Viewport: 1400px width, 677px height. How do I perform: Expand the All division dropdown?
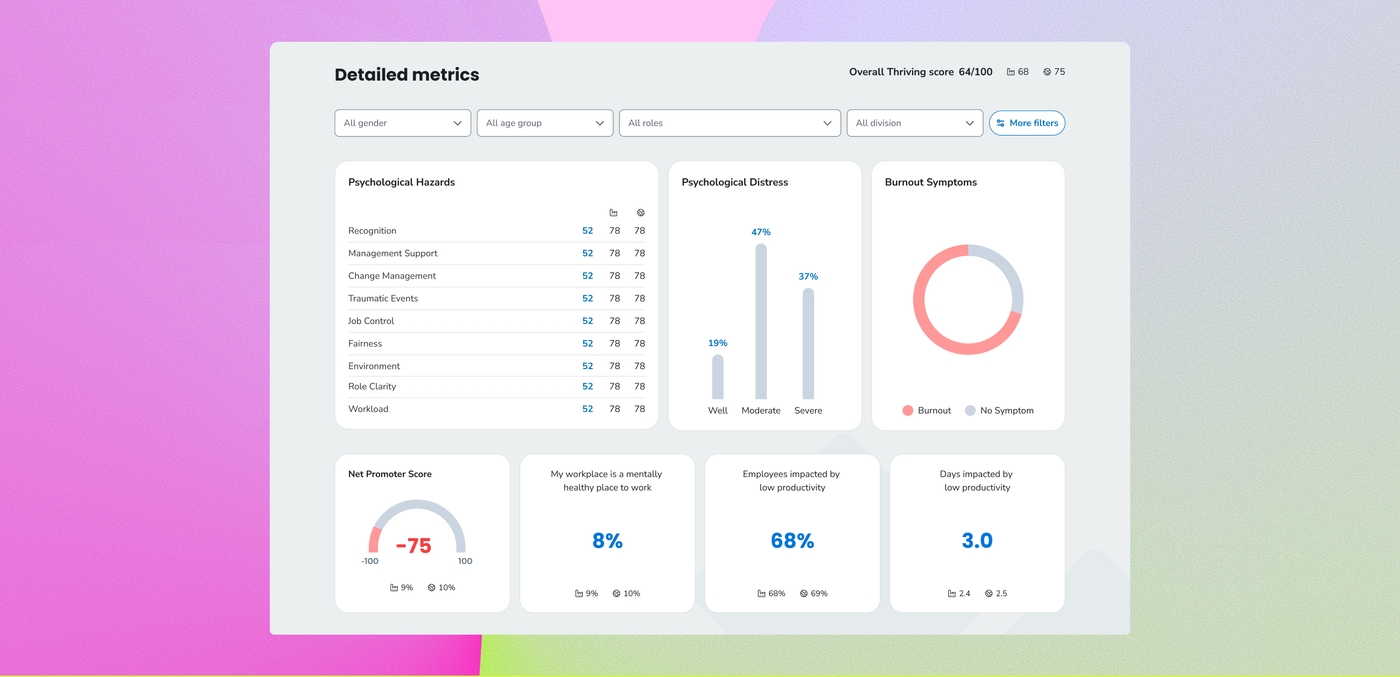[915, 123]
